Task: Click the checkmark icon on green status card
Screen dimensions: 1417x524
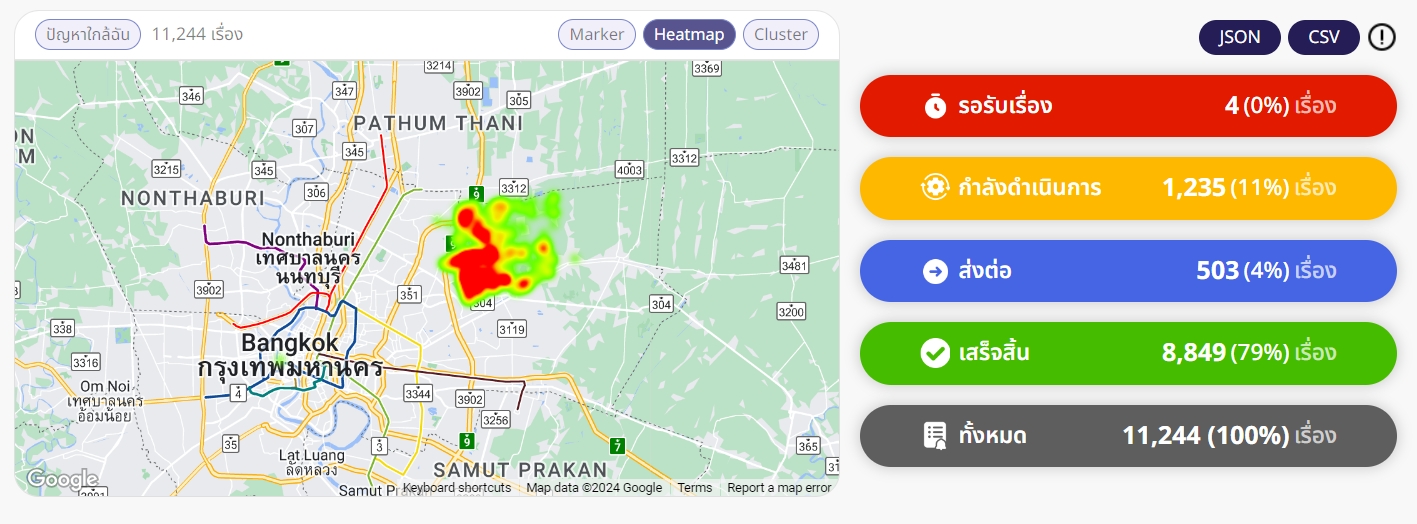Action: tap(935, 353)
